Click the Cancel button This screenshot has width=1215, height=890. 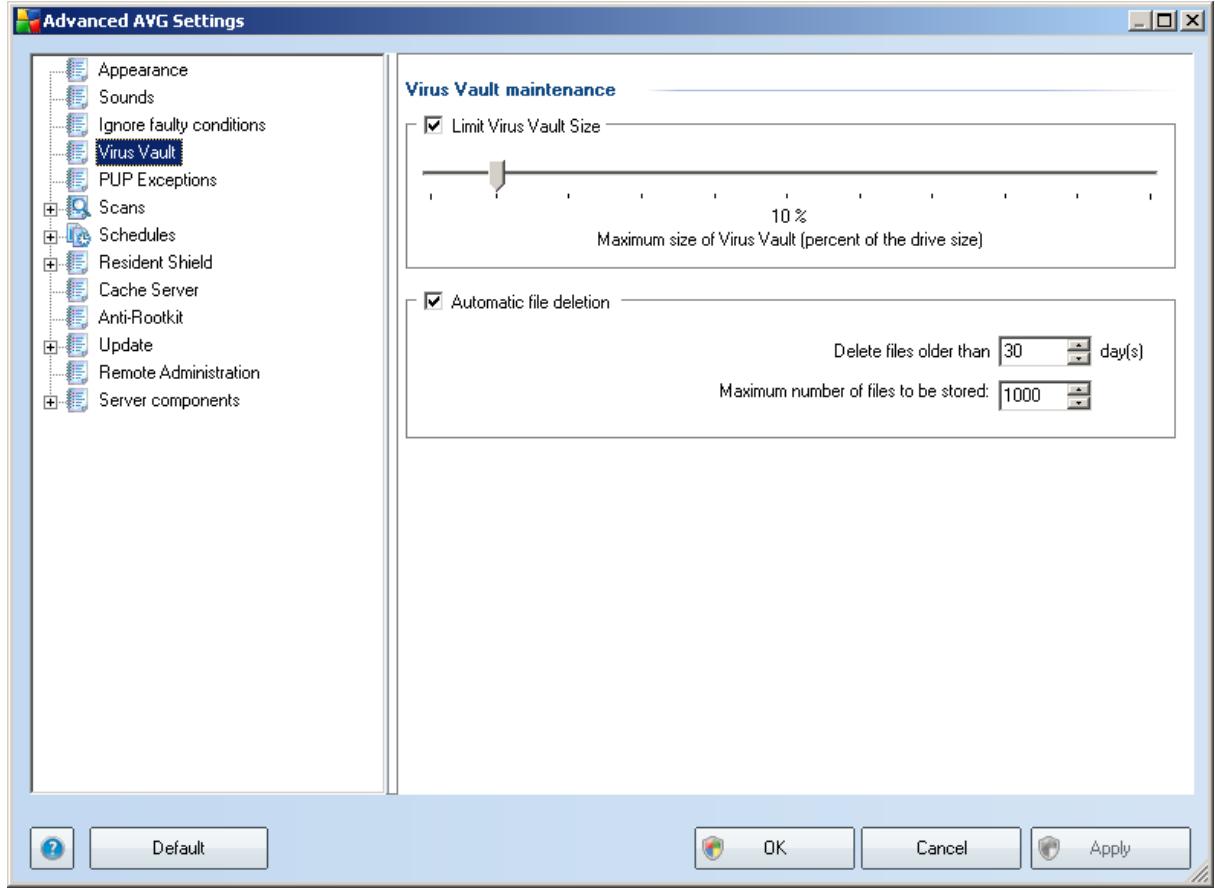click(939, 848)
